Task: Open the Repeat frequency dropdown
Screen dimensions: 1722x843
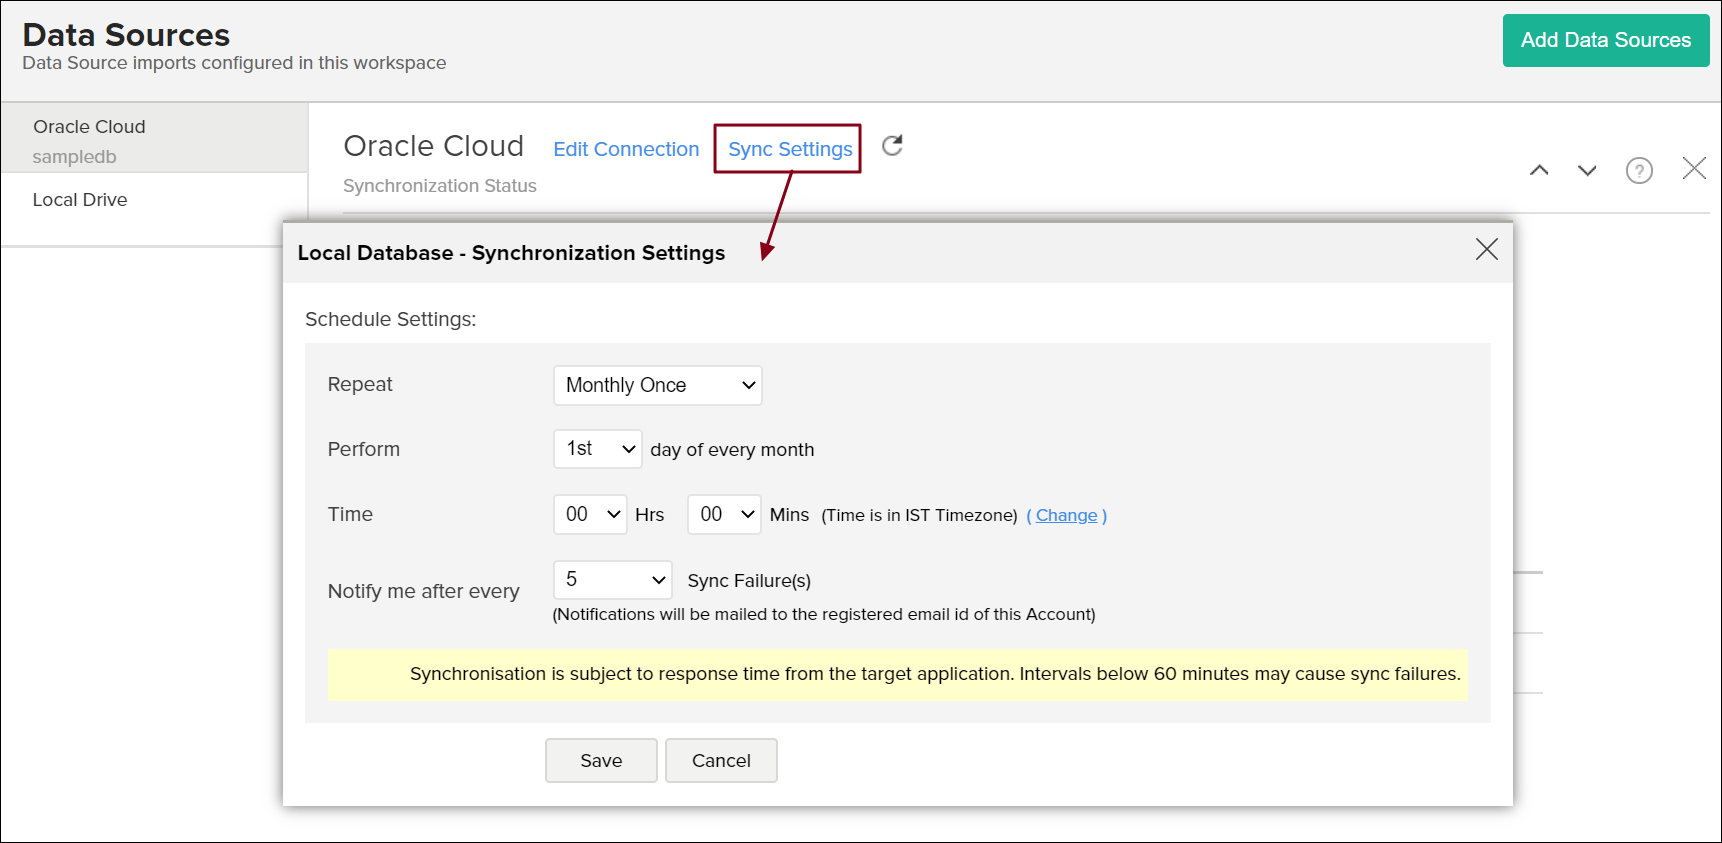Action: click(657, 385)
